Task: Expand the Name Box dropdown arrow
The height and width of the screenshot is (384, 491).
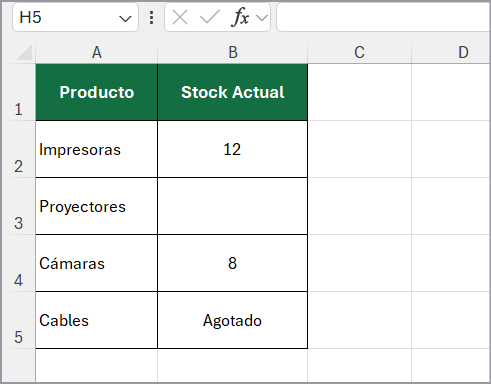Action: click(x=125, y=19)
